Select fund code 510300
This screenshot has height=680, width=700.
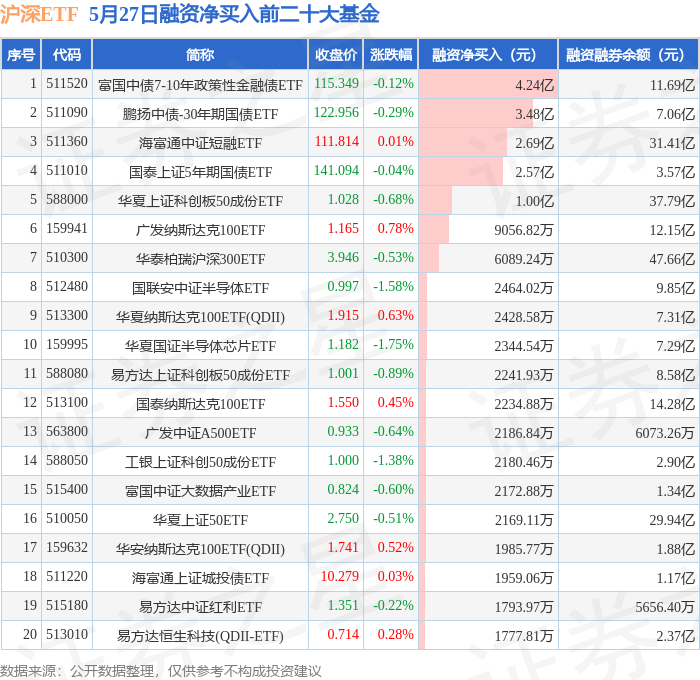(67, 258)
